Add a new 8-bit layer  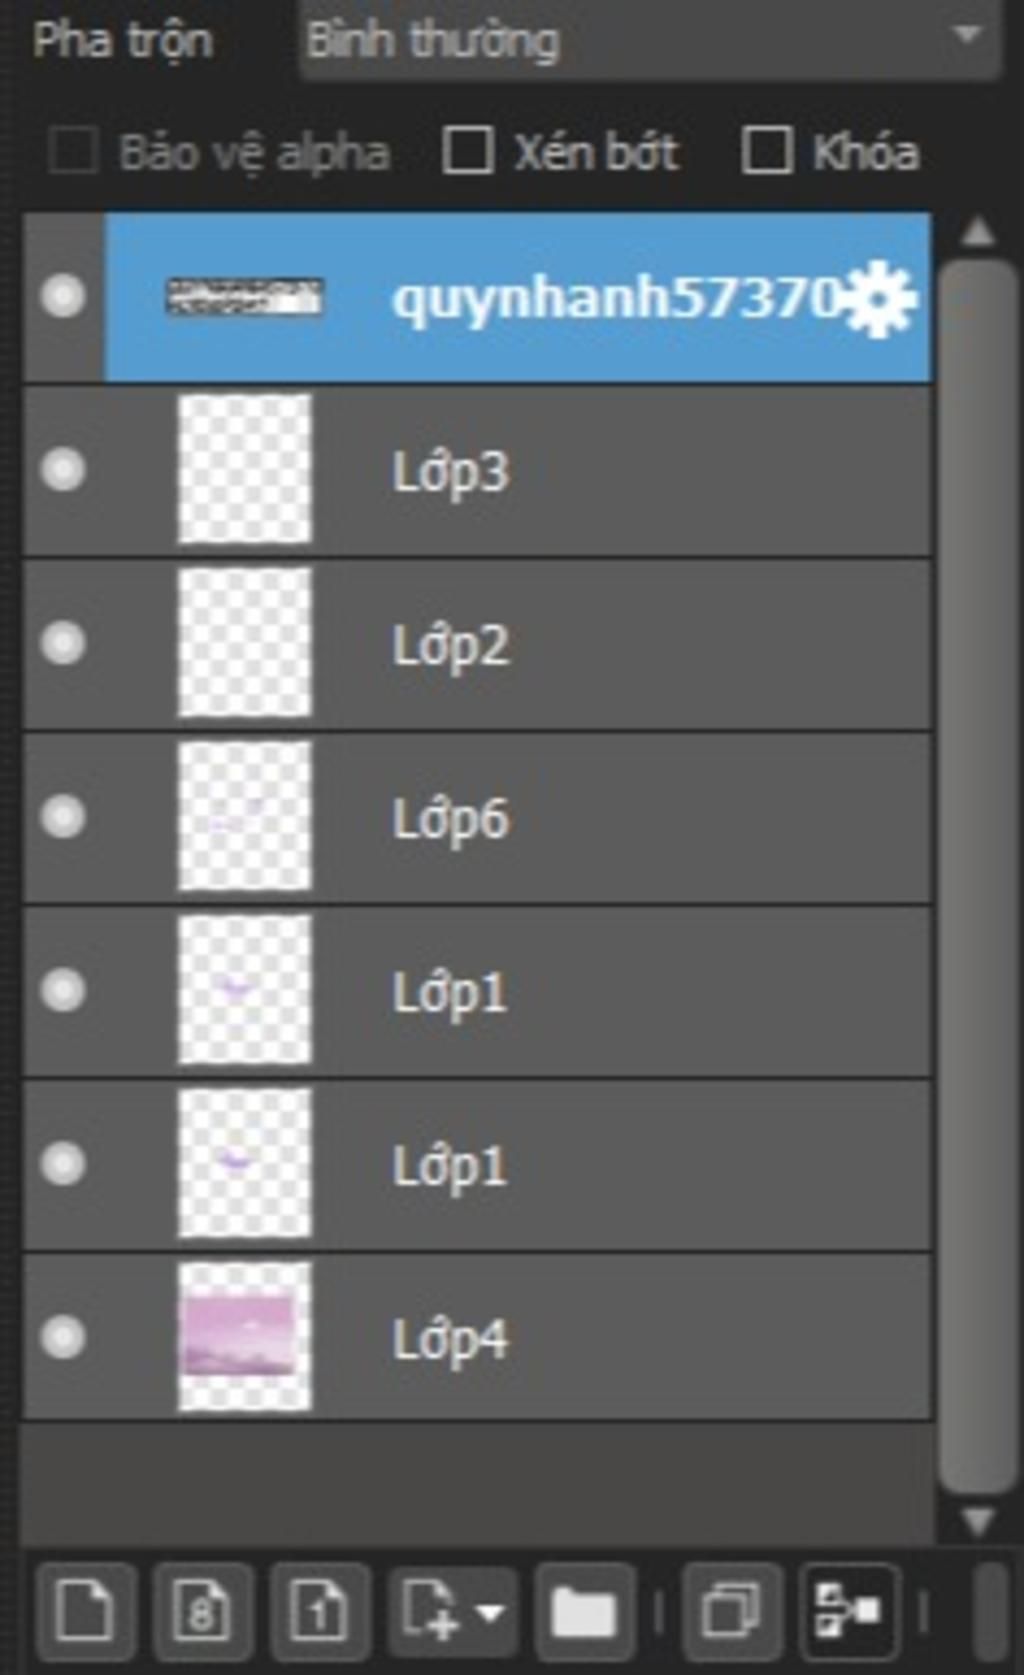coord(202,1610)
